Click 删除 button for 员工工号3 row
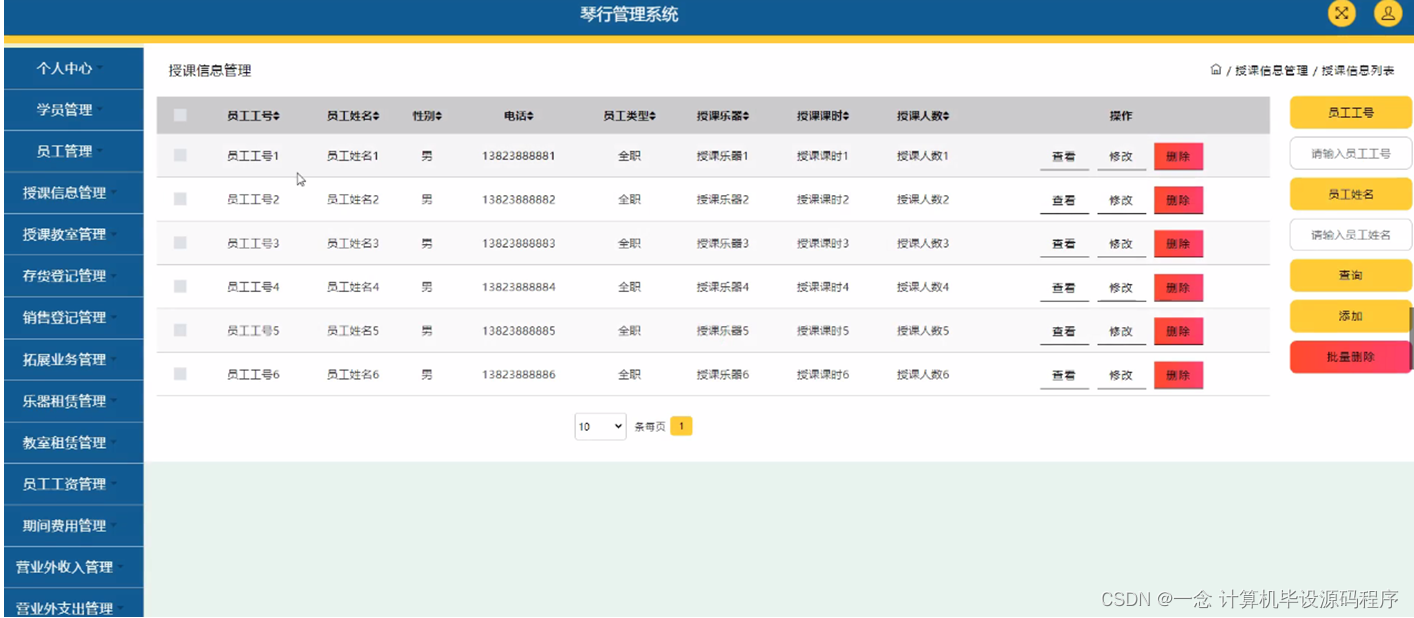The width and height of the screenshot is (1414, 618). coord(1178,243)
